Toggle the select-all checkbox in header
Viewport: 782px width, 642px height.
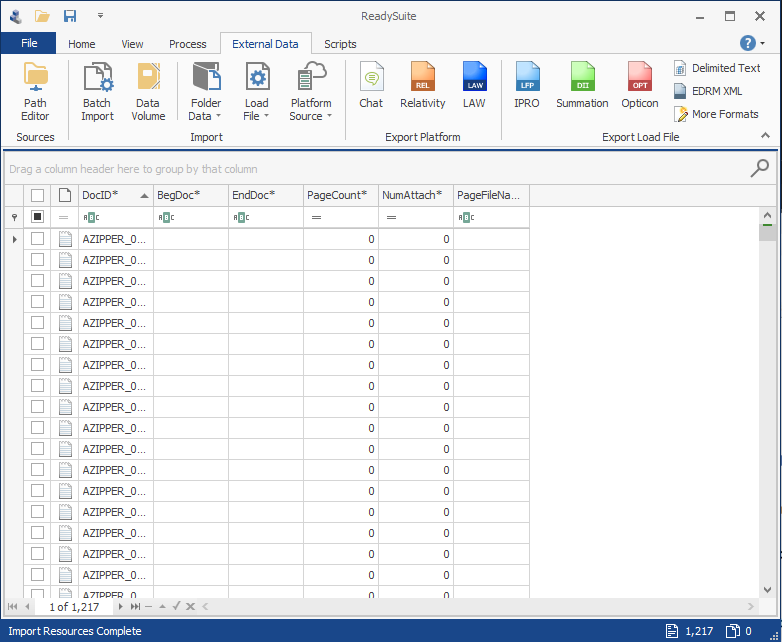[37, 195]
